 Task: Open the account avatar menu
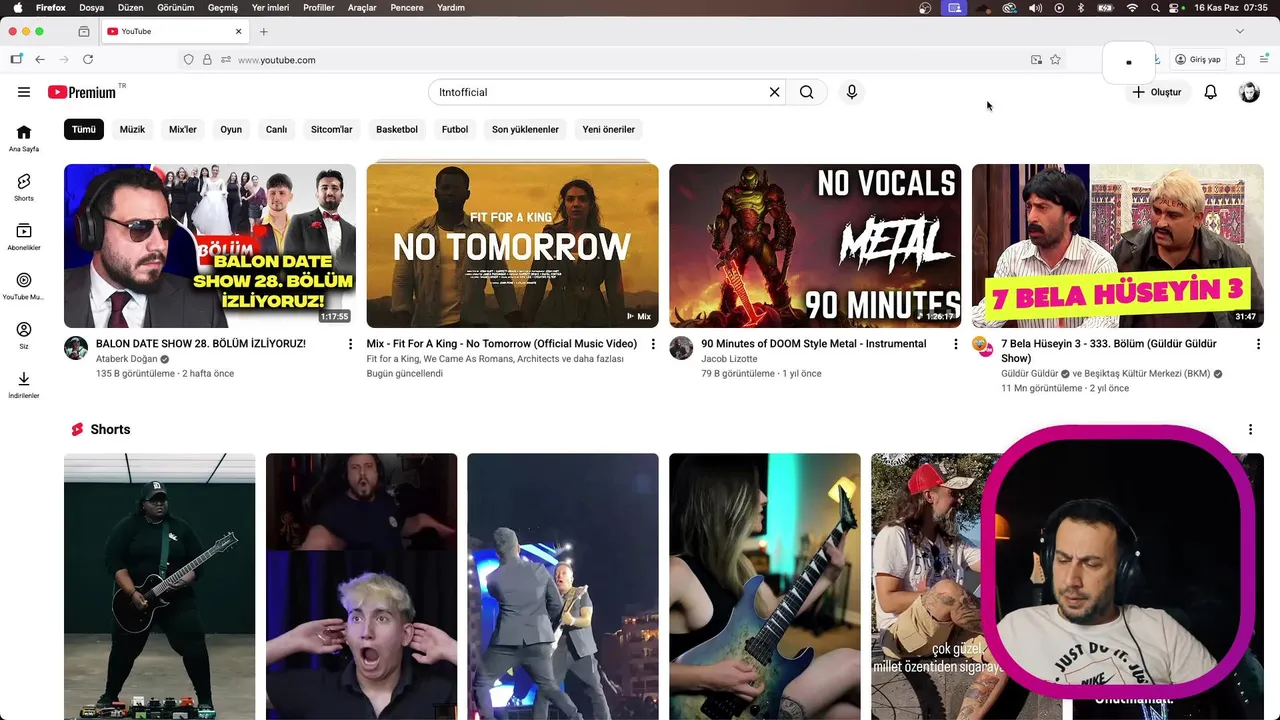[1249, 92]
